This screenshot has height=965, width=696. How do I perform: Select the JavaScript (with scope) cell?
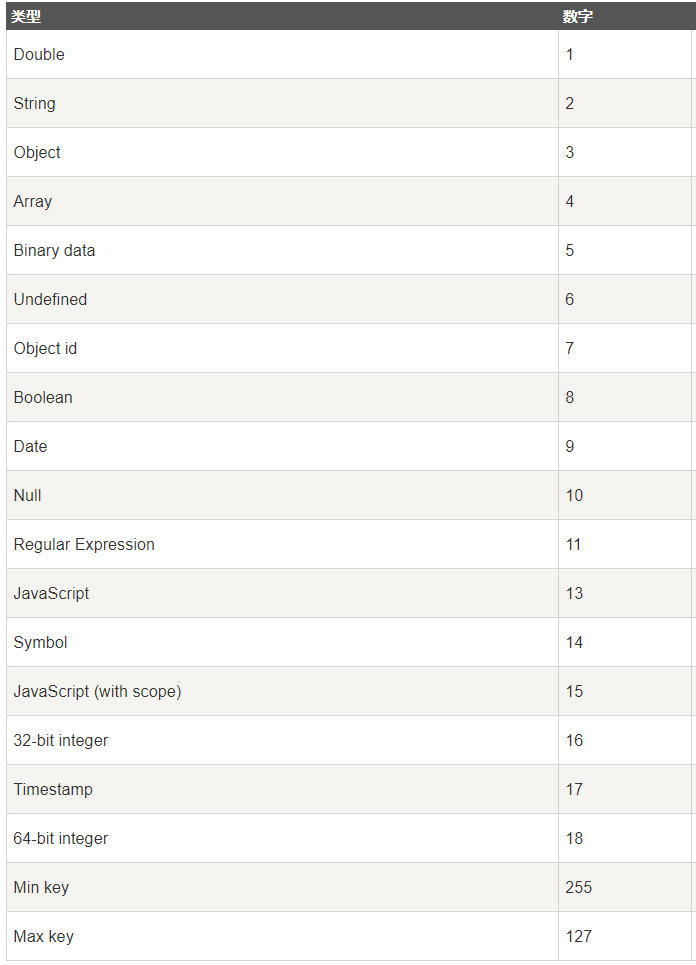(x=97, y=691)
